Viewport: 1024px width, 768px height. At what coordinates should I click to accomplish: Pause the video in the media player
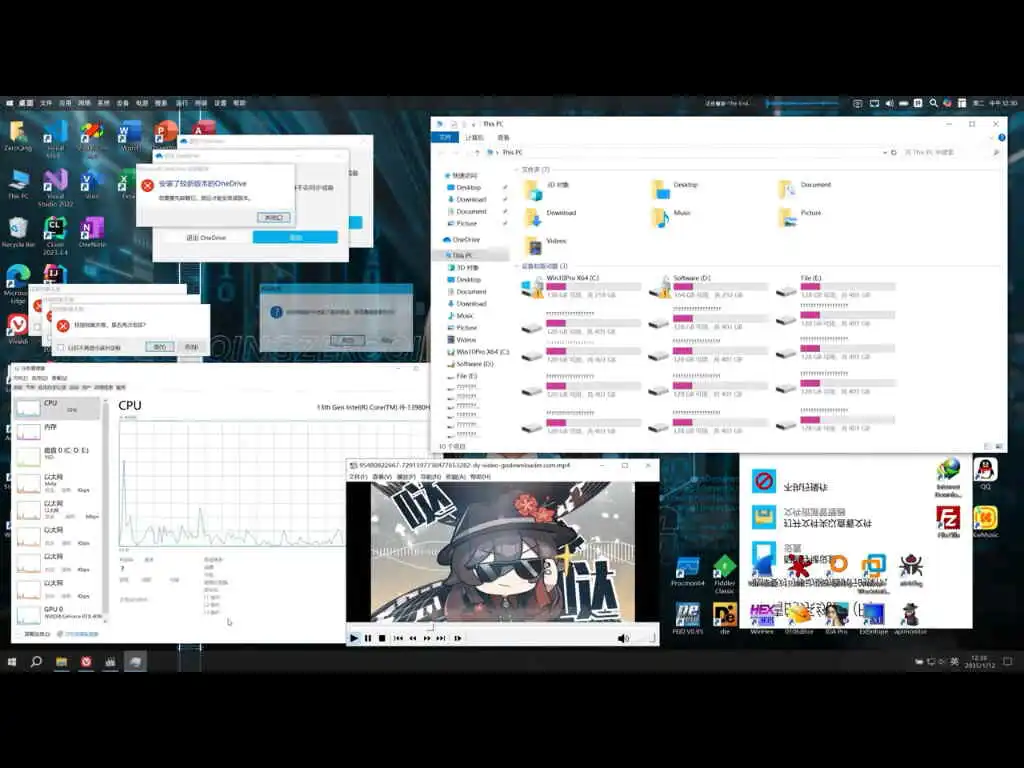[368, 638]
